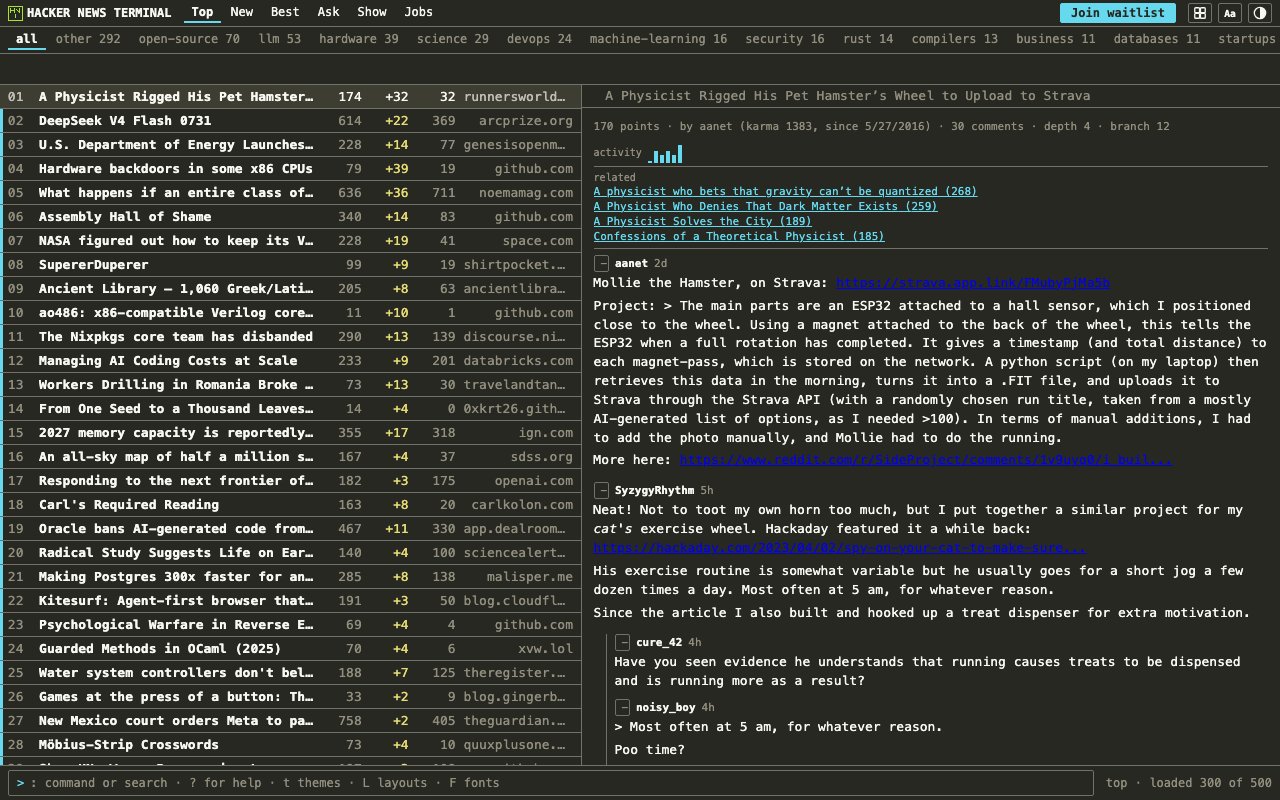The height and width of the screenshot is (800, 1280).
Task: Filter by rust 14 tag
Action: pyautogui.click(x=866, y=39)
